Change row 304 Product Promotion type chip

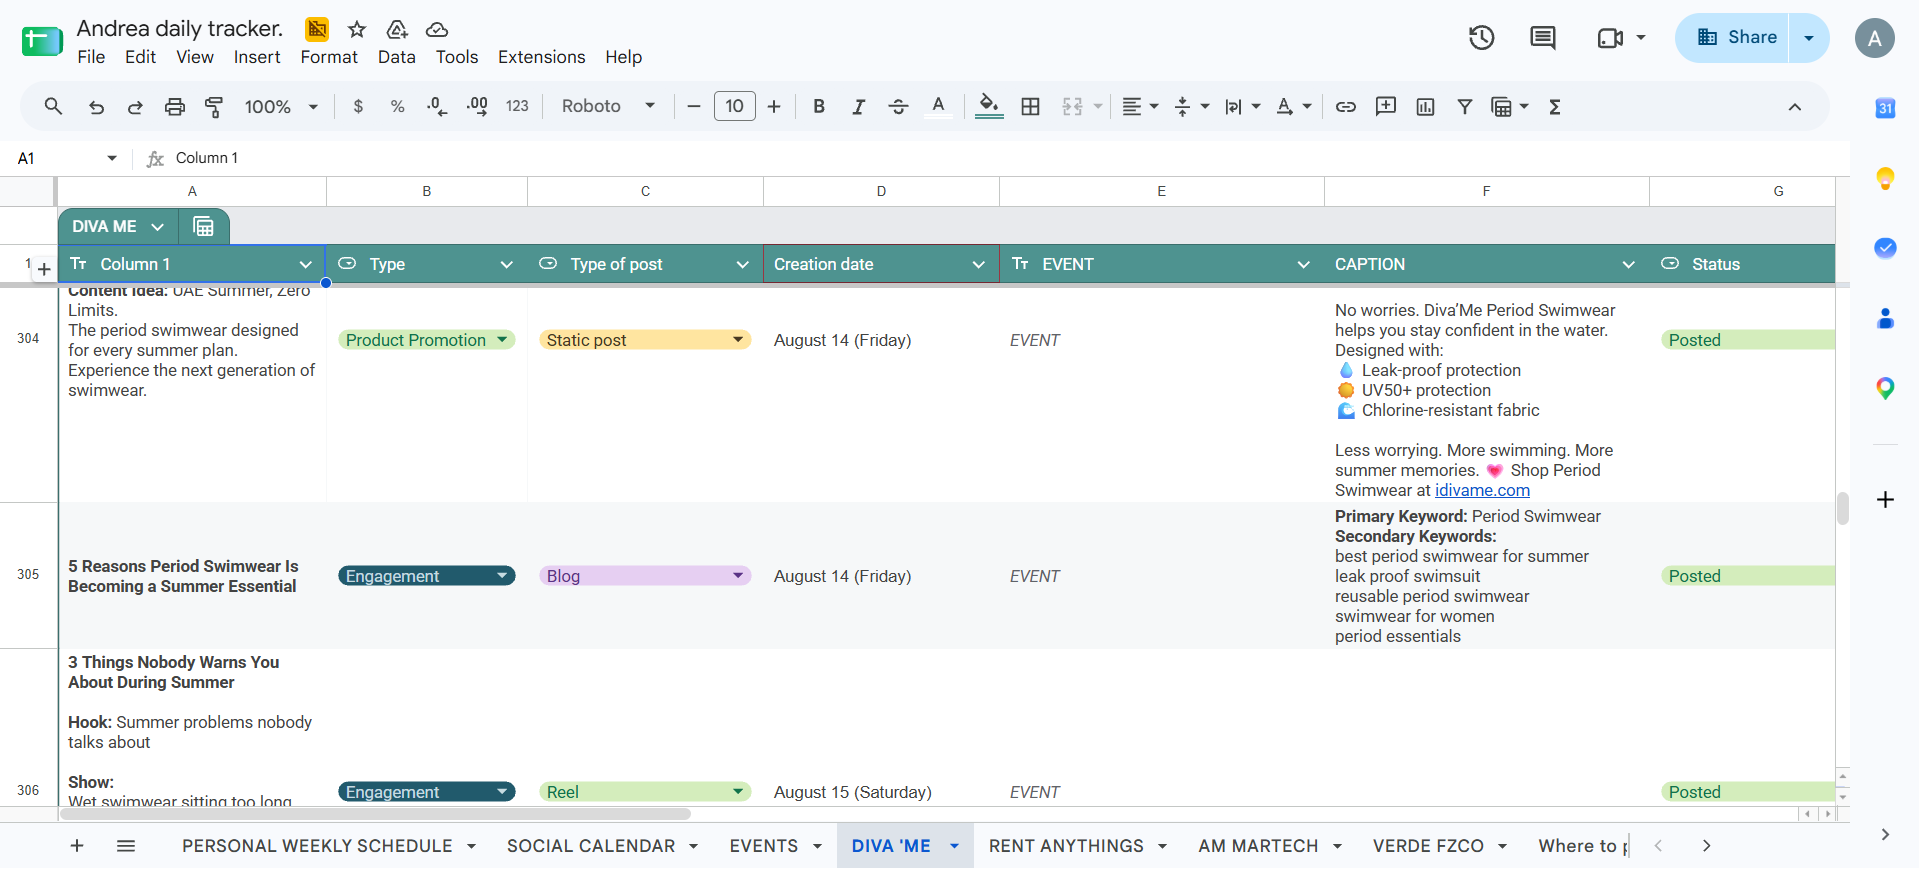[x=426, y=340]
